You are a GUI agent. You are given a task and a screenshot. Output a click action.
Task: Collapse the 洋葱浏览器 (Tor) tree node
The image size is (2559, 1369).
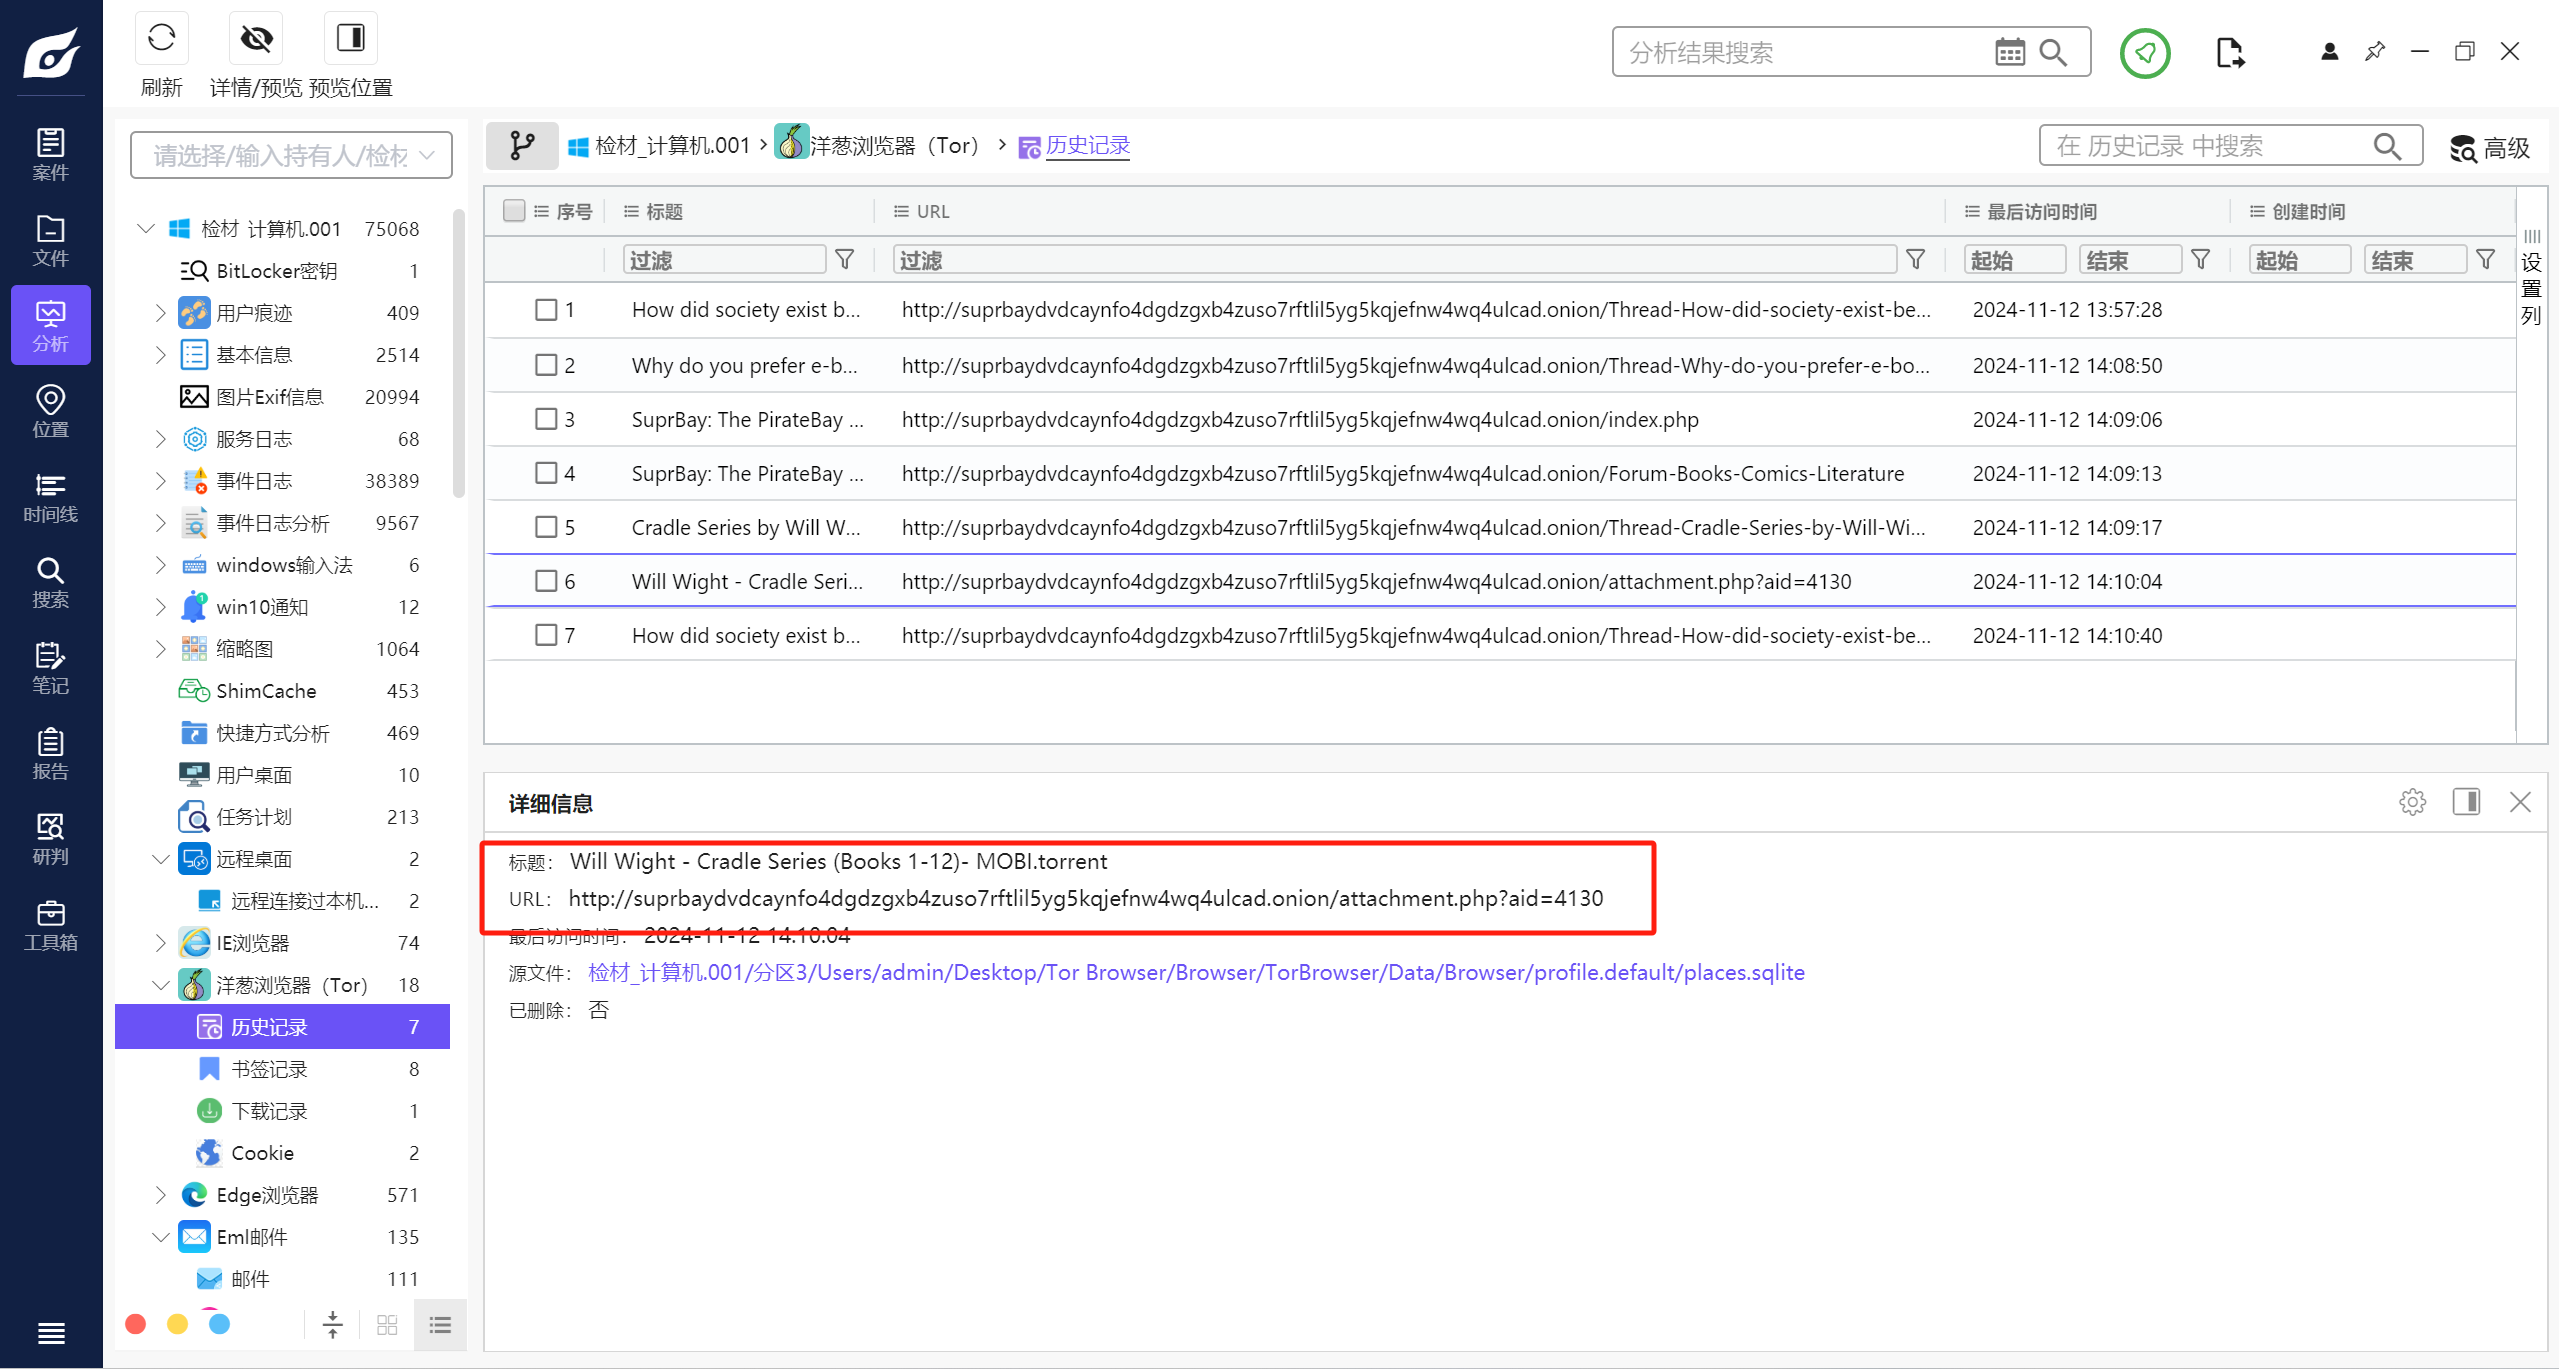tap(160, 985)
